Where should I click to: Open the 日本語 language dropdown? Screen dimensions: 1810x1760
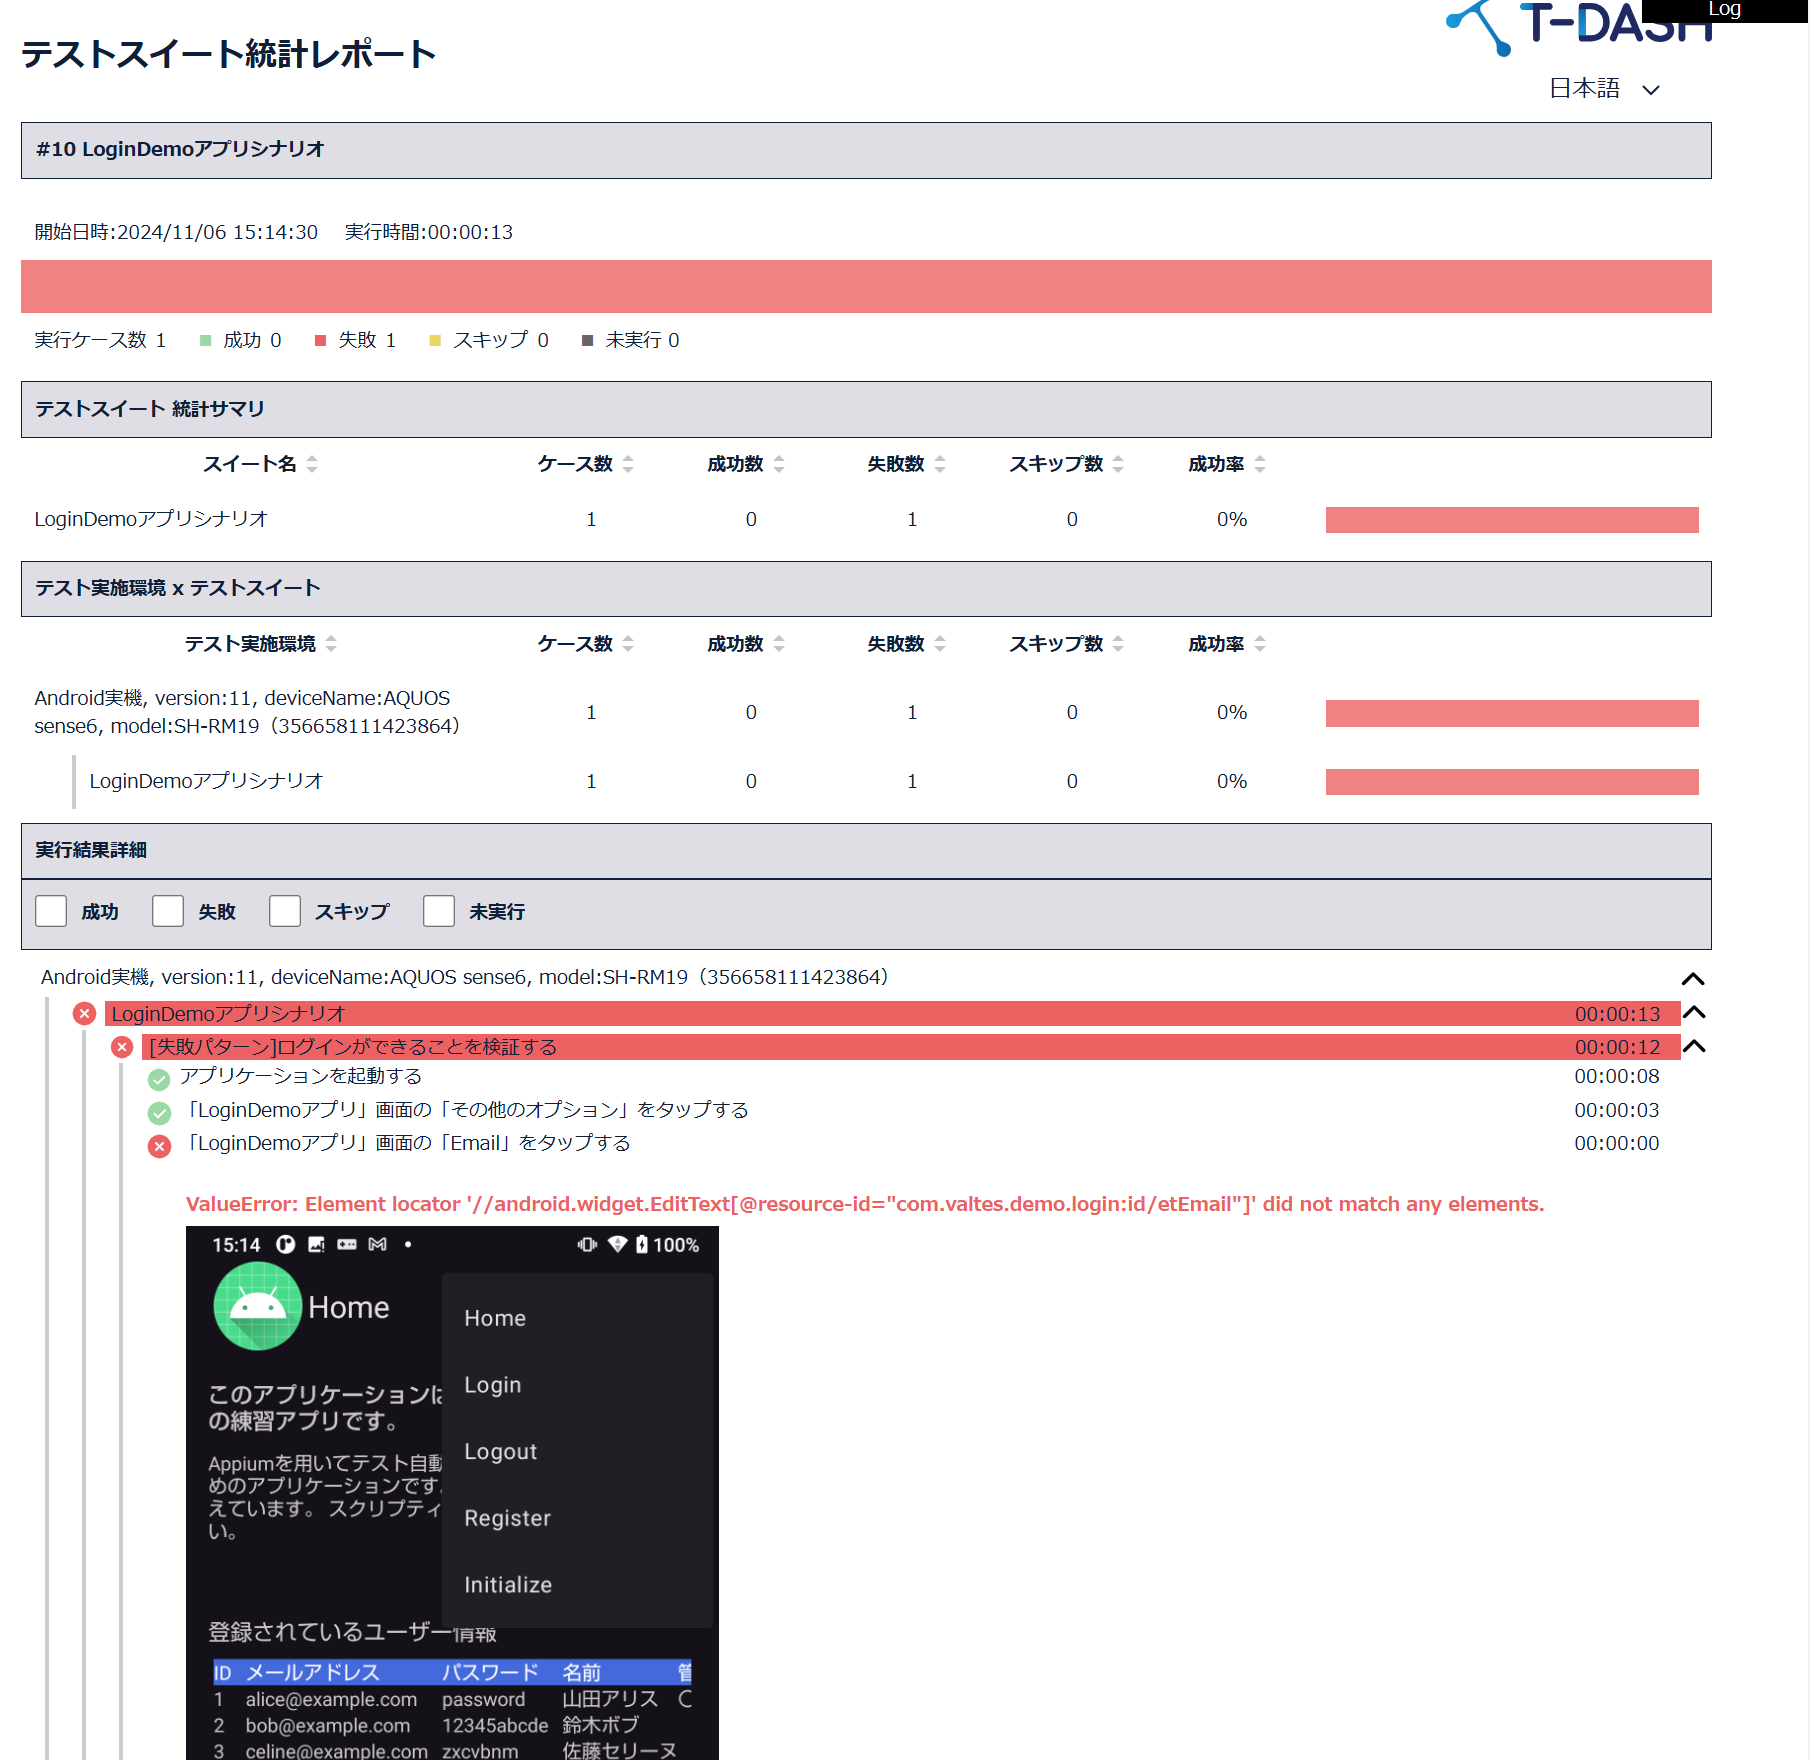click(x=1603, y=89)
